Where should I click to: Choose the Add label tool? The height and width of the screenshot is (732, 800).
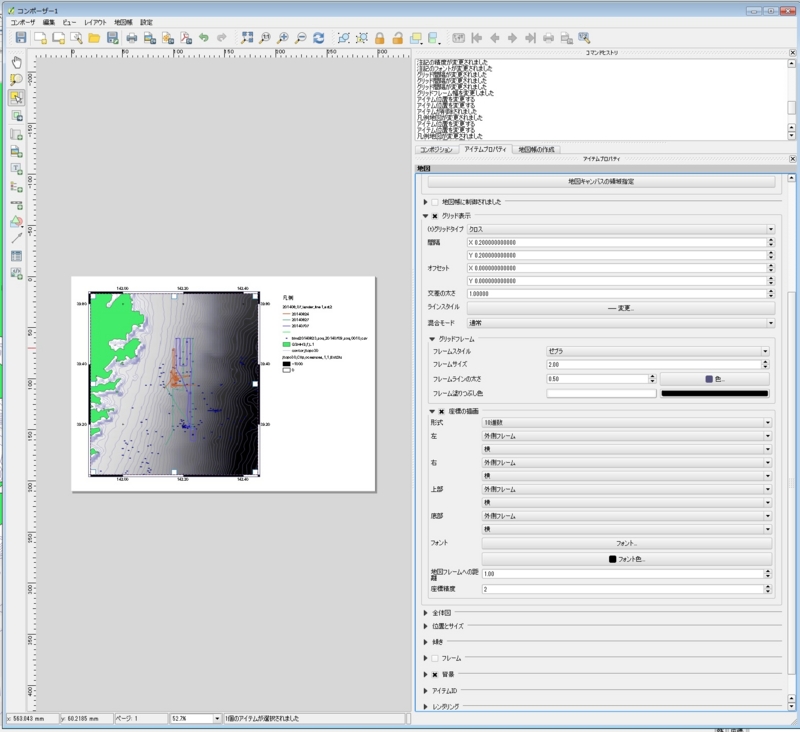coord(16,169)
